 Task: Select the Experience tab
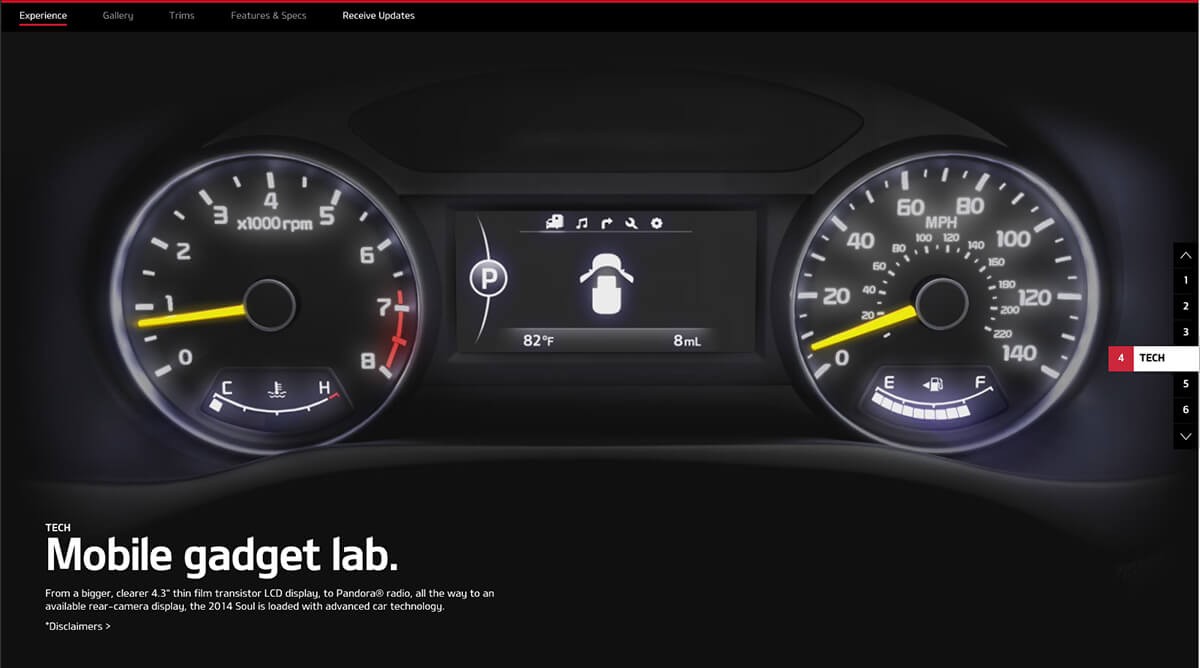click(x=43, y=16)
